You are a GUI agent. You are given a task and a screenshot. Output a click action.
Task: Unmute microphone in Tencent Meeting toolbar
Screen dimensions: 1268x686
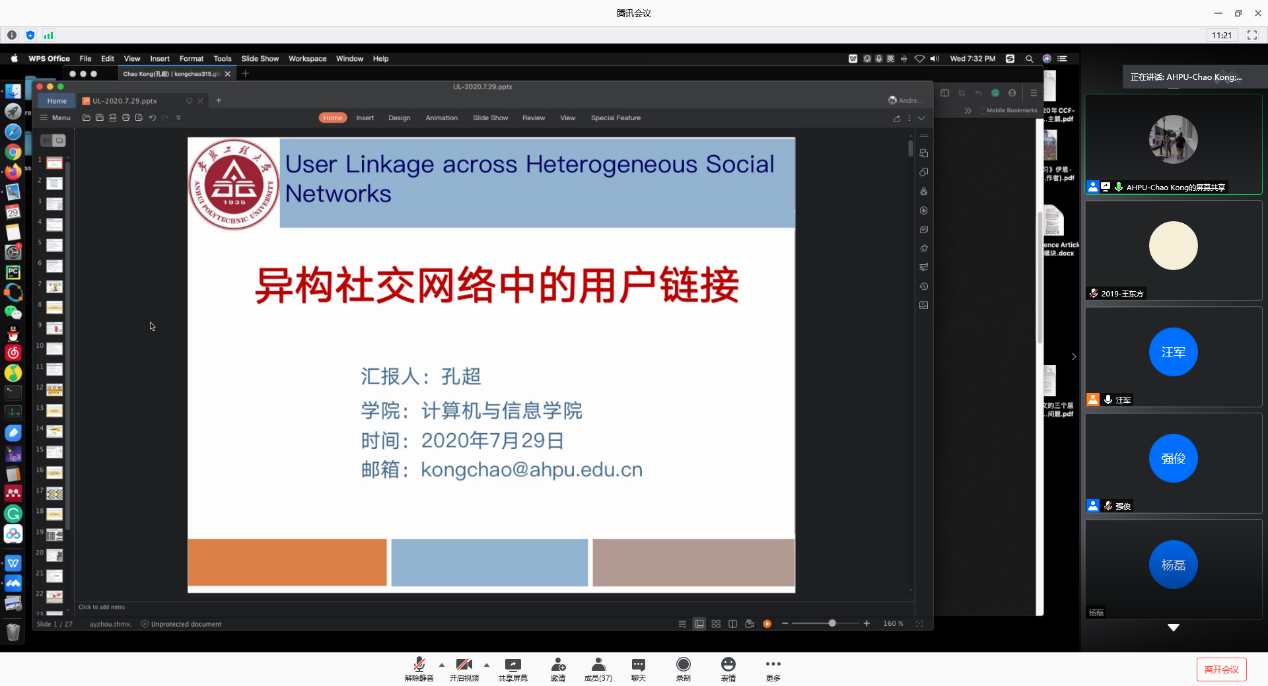[419, 666]
